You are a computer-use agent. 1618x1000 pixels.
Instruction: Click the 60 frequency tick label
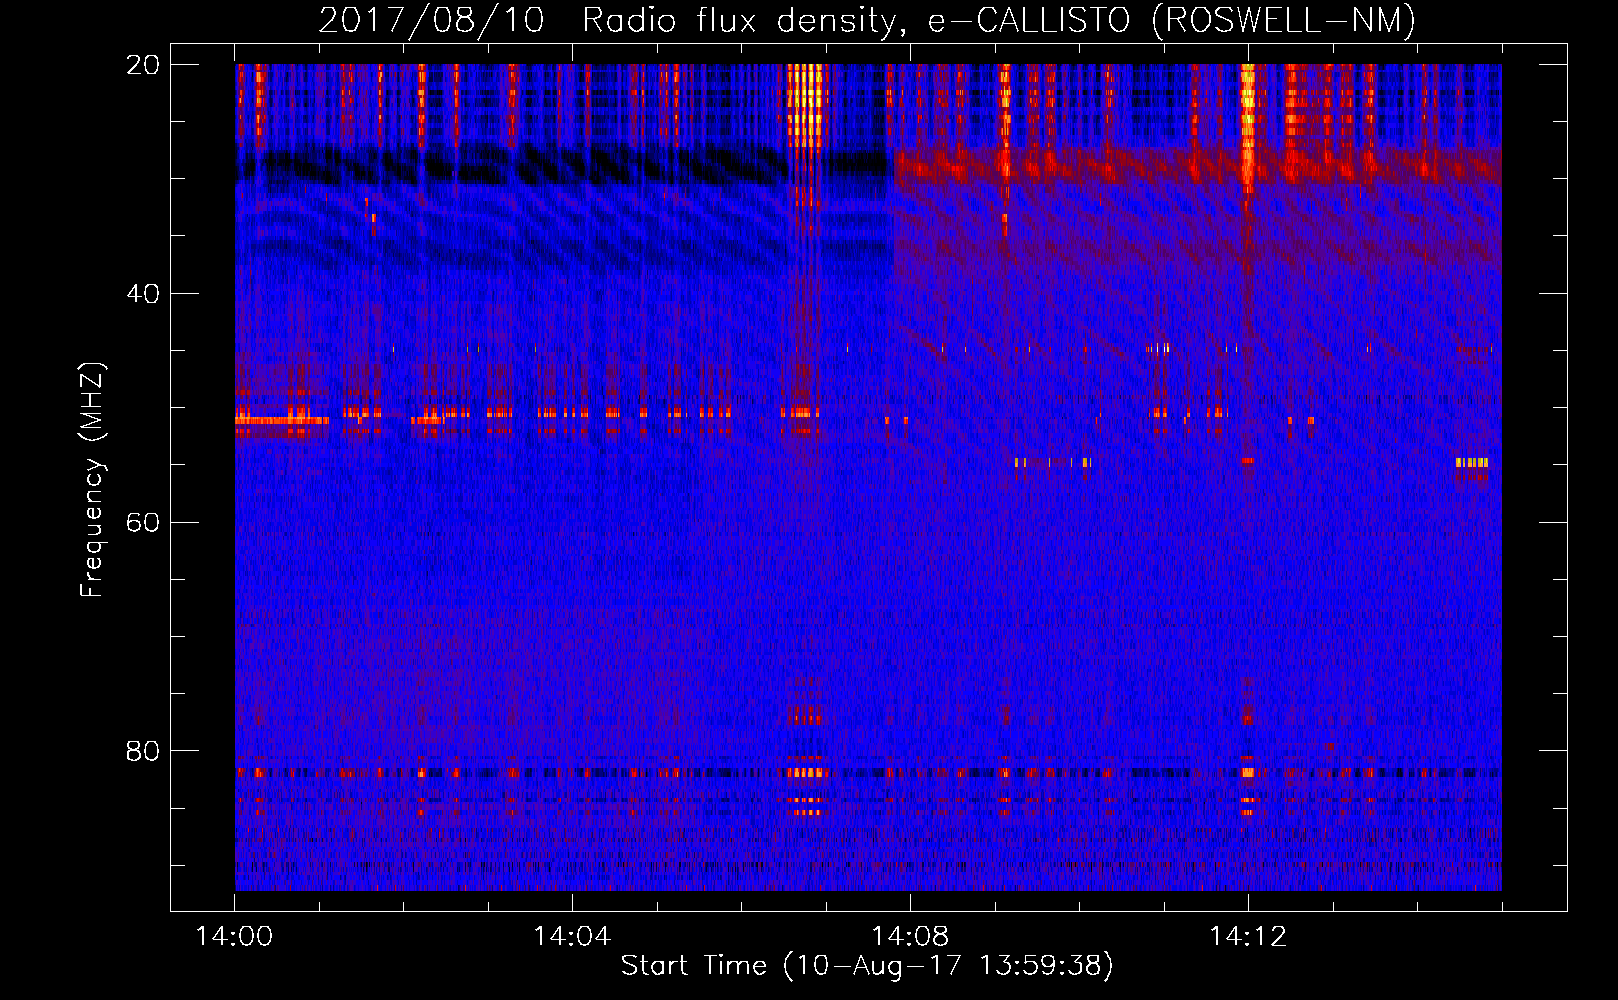pos(143,522)
